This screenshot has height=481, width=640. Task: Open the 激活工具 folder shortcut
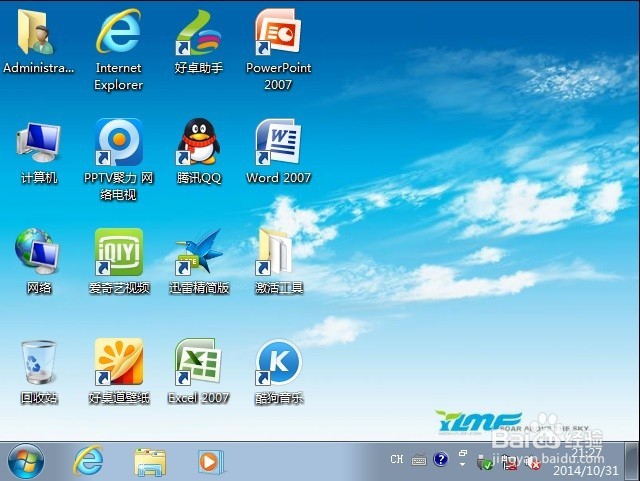tap(275, 252)
